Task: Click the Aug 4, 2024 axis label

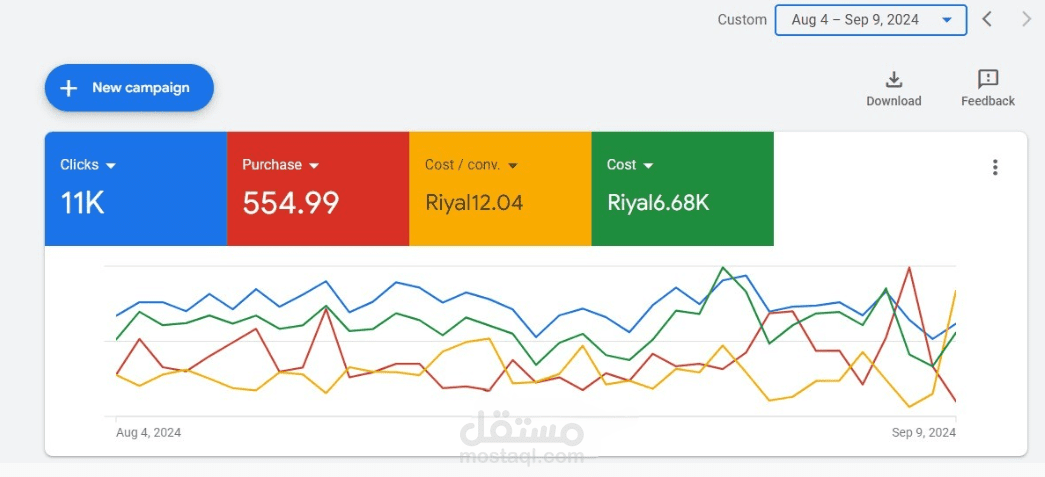Action: [149, 432]
